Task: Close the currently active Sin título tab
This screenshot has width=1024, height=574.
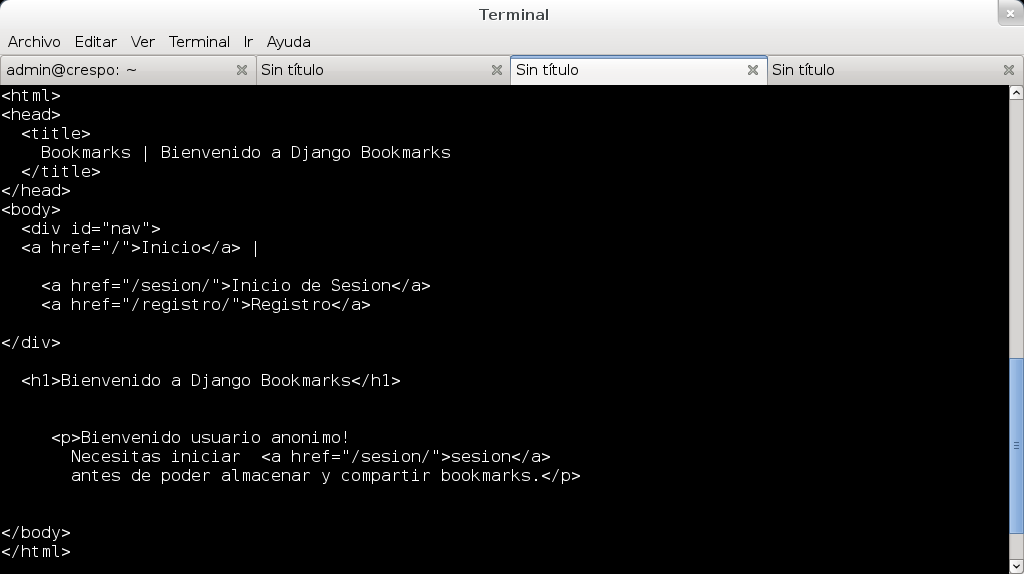Action: click(753, 70)
